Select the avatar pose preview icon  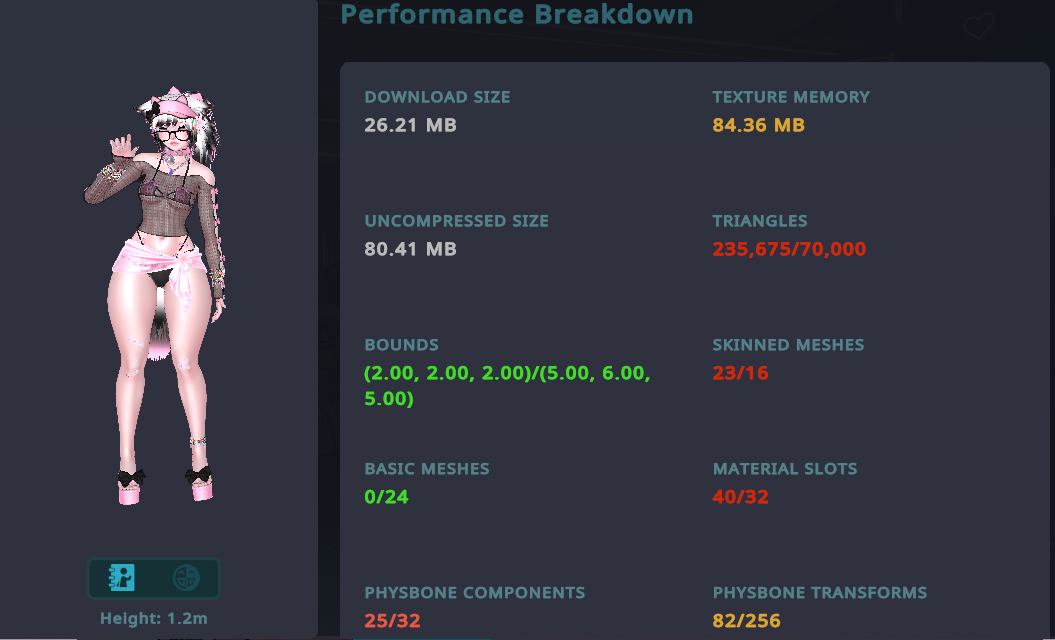pyautogui.click(x=122, y=577)
